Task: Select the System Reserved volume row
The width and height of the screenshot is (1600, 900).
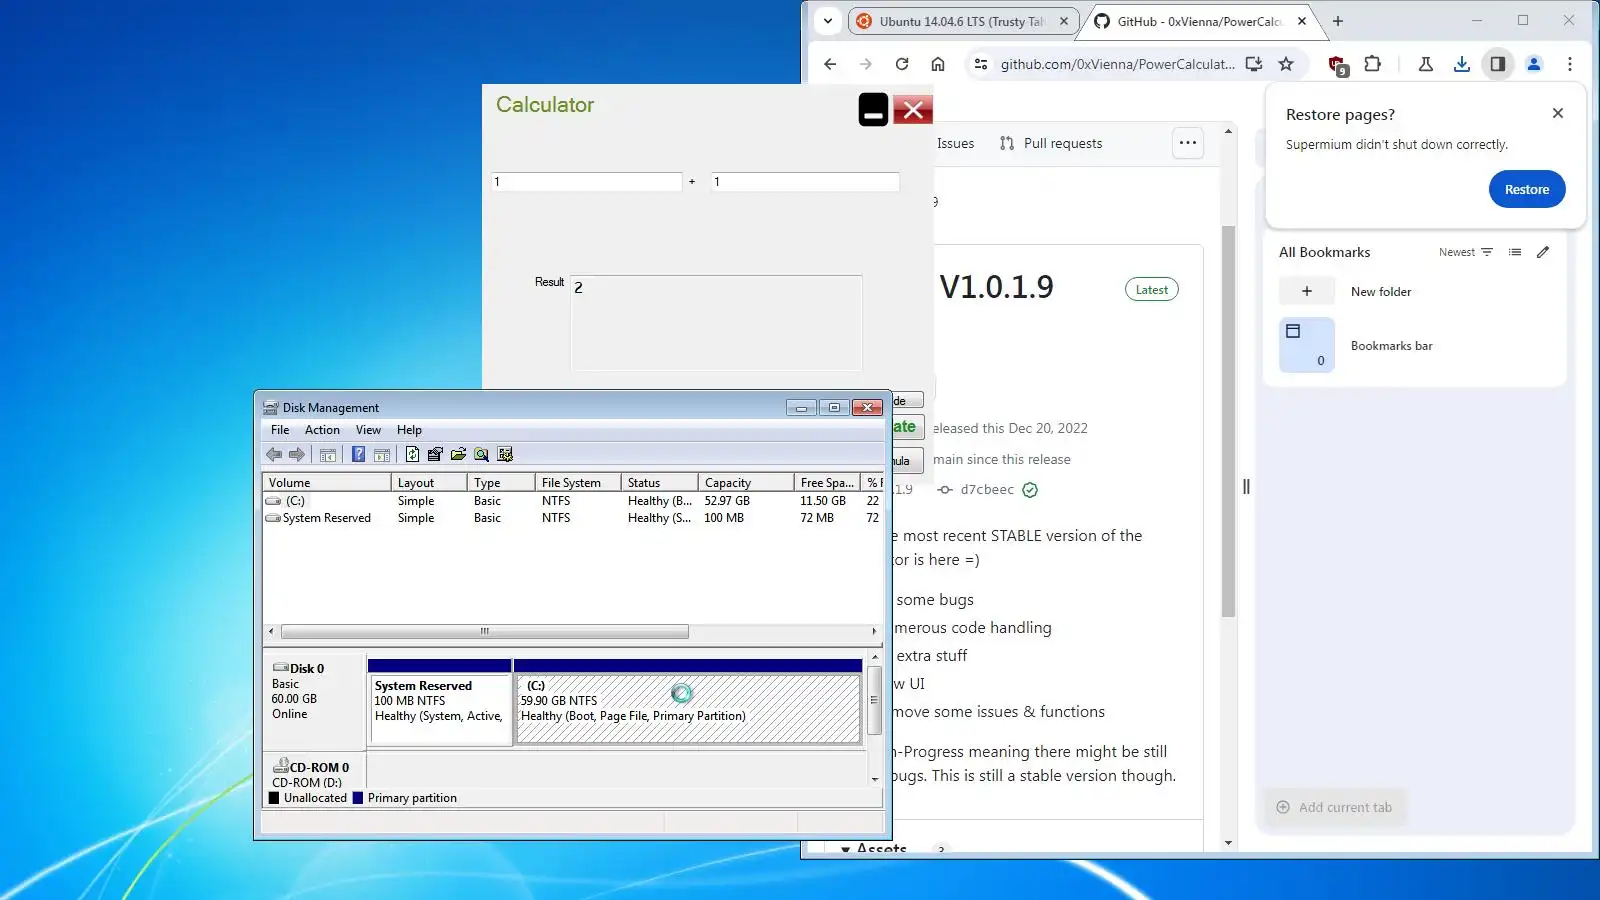Action: pyautogui.click(x=573, y=518)
